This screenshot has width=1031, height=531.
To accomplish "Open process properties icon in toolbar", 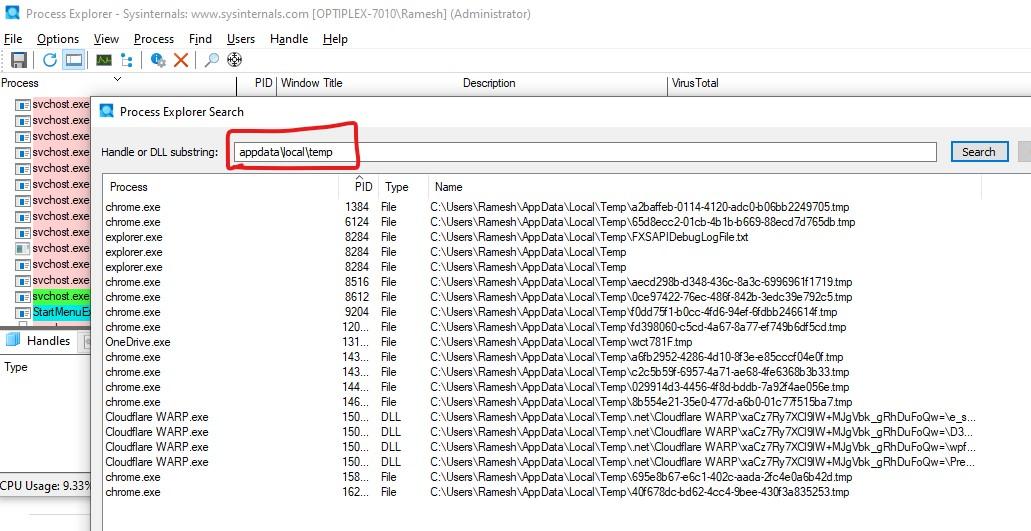I will (158, 60).
